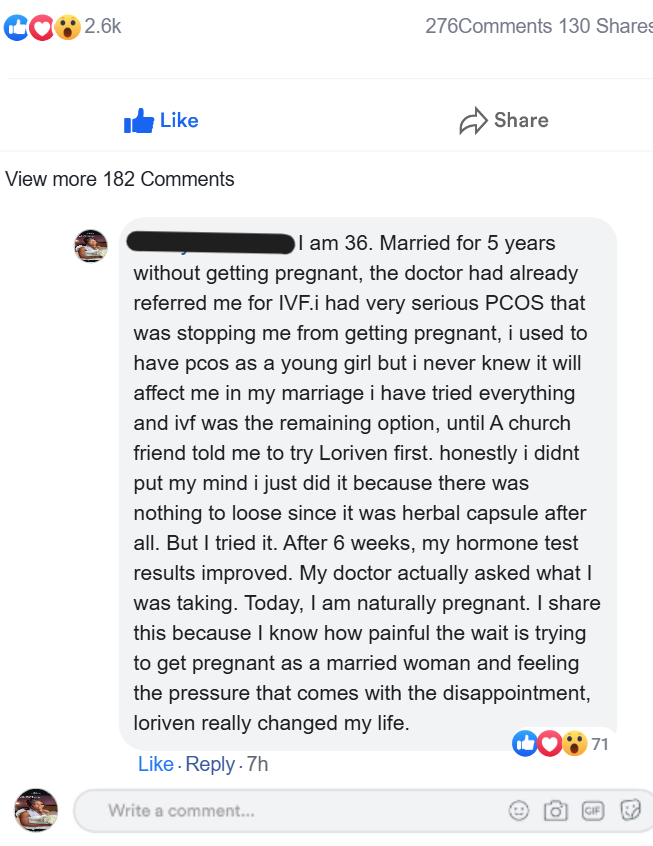The width and height of the screenshot is (653, 846).
Task: Open the comment's 71 reactions count
Action: pos(600,744)
